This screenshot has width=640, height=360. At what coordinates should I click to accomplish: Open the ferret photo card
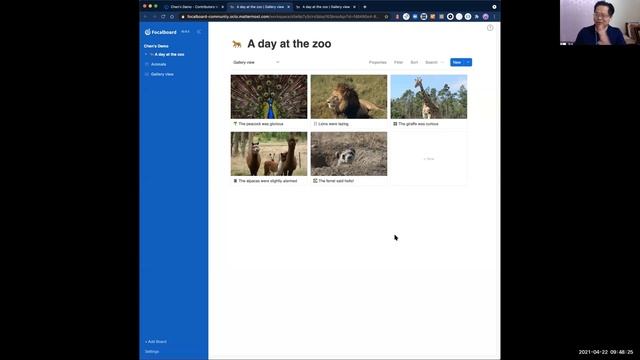(x=349, y=154)
